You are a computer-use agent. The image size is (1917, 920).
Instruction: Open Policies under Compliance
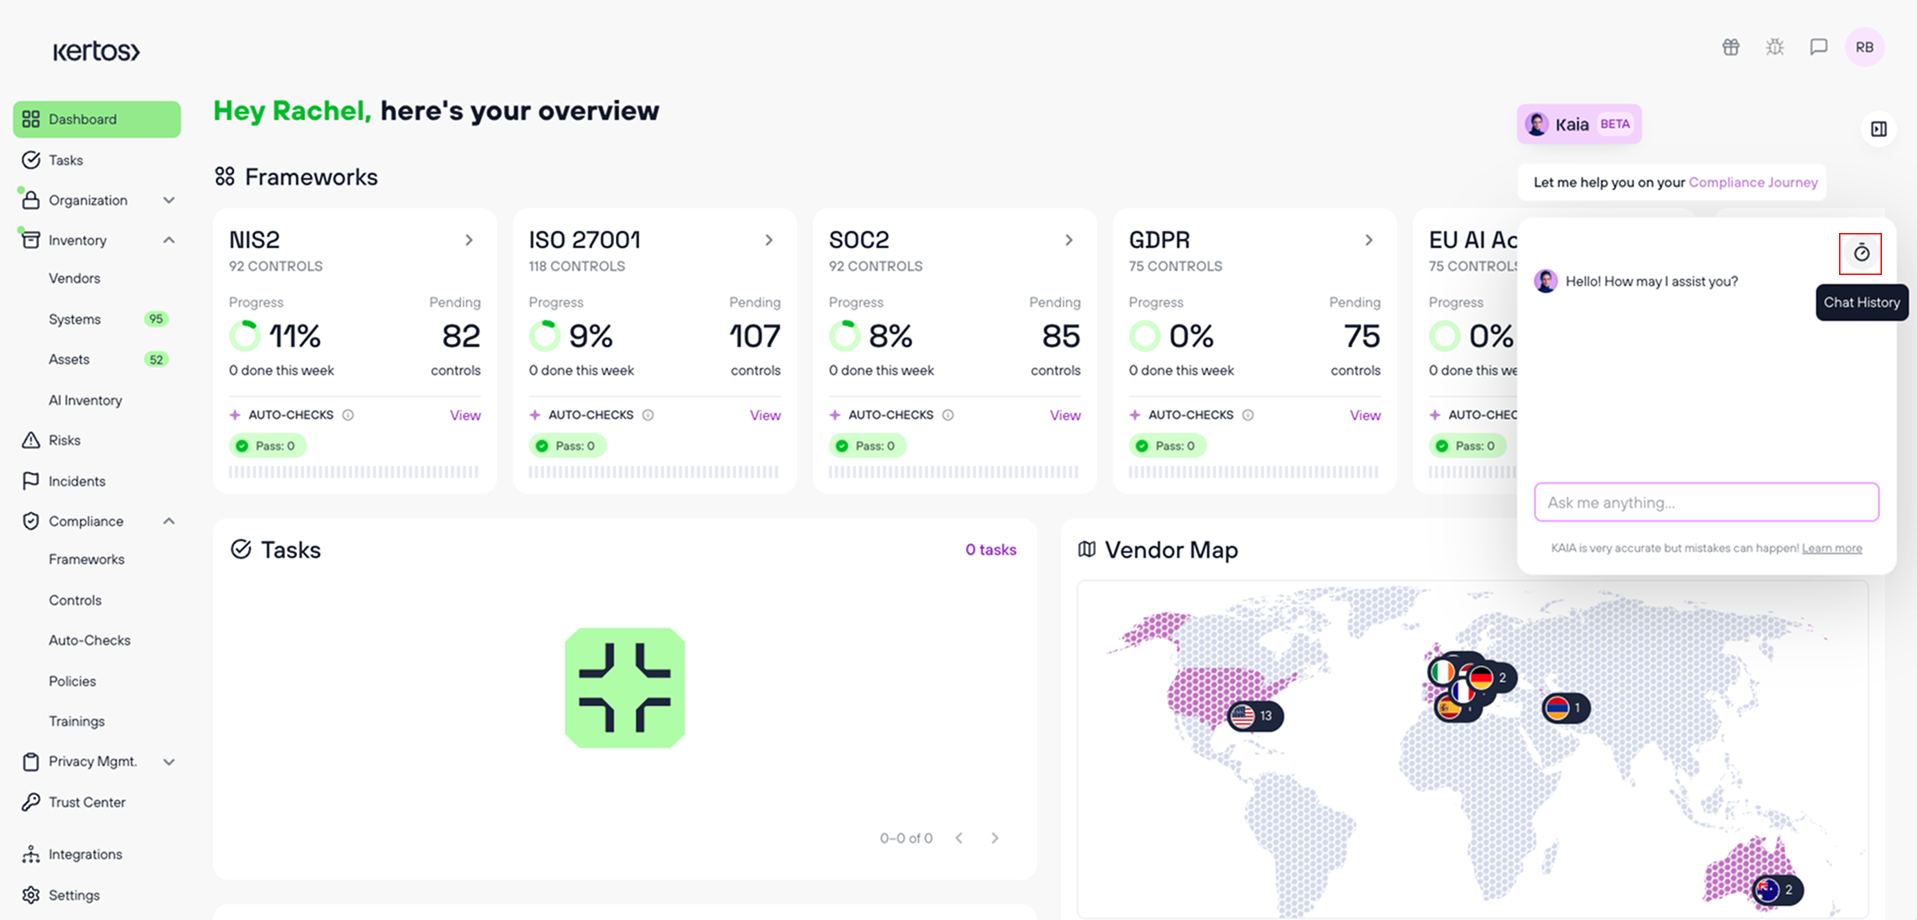[x=72, y=681]
